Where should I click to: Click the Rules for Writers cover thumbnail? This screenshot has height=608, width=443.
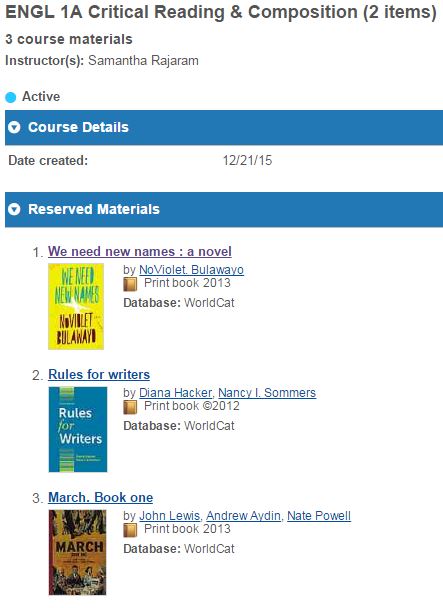click(78, 429)
